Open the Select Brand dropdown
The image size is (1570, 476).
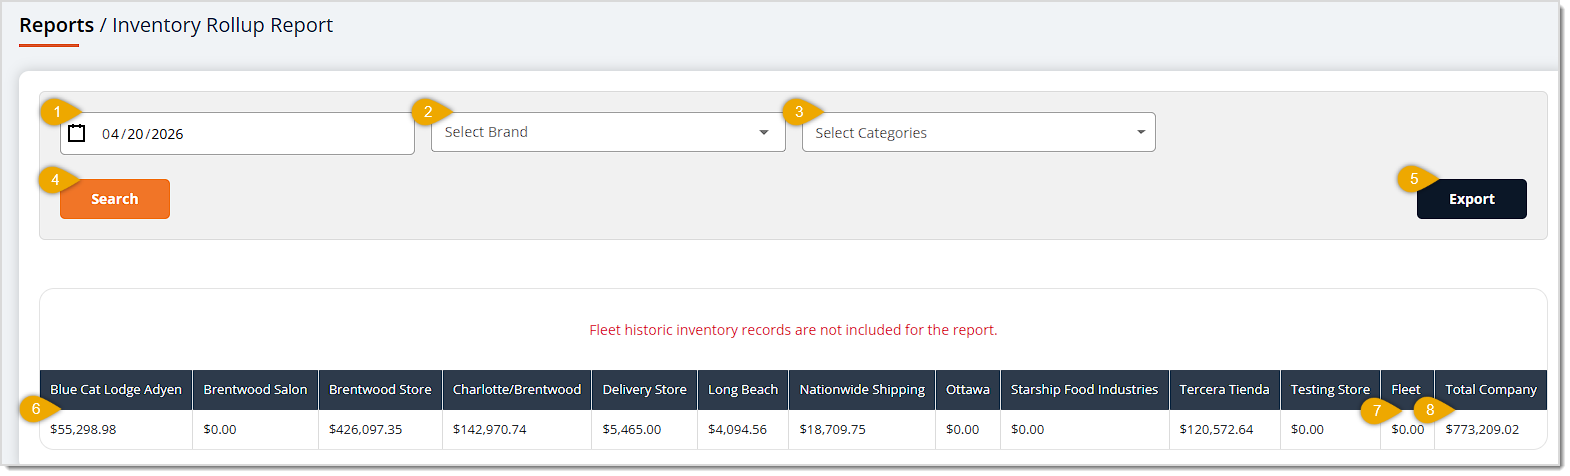608,132
